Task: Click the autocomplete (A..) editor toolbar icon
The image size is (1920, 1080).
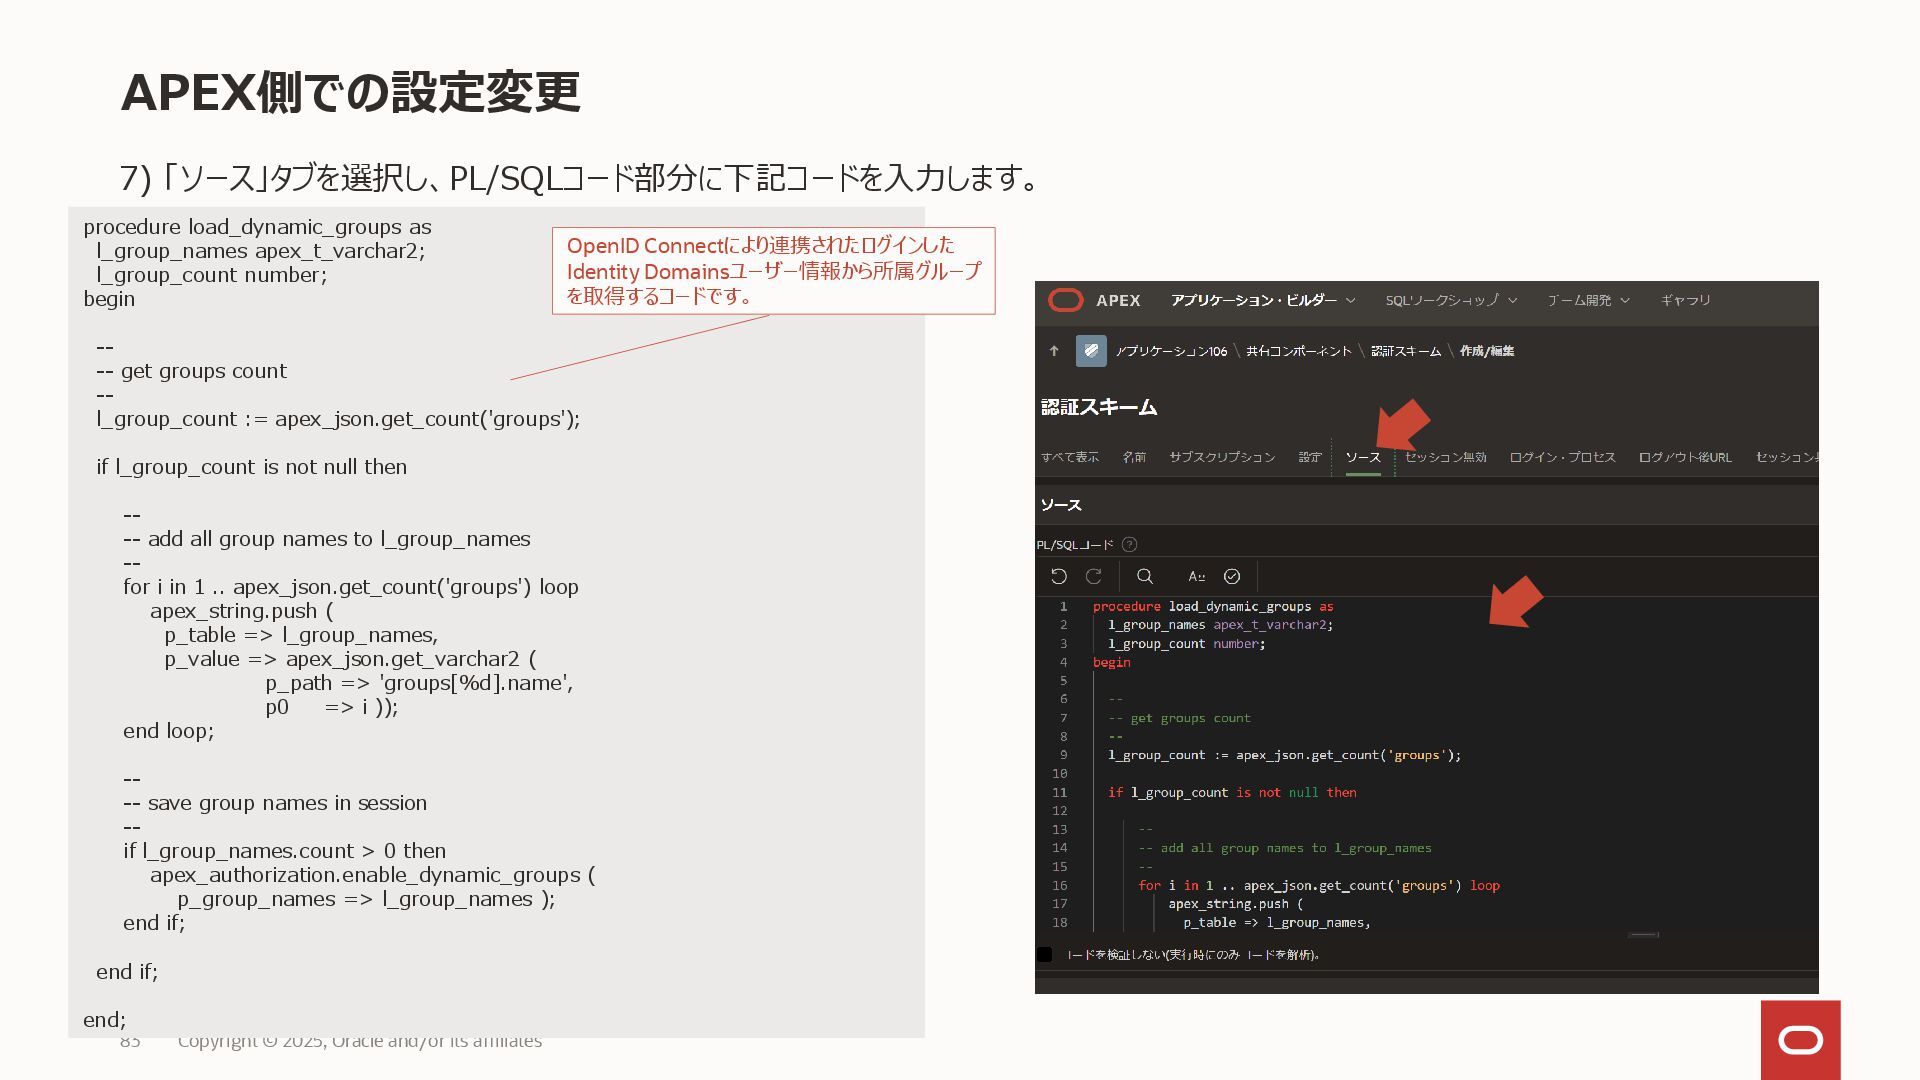Action: pos(1196,576)
